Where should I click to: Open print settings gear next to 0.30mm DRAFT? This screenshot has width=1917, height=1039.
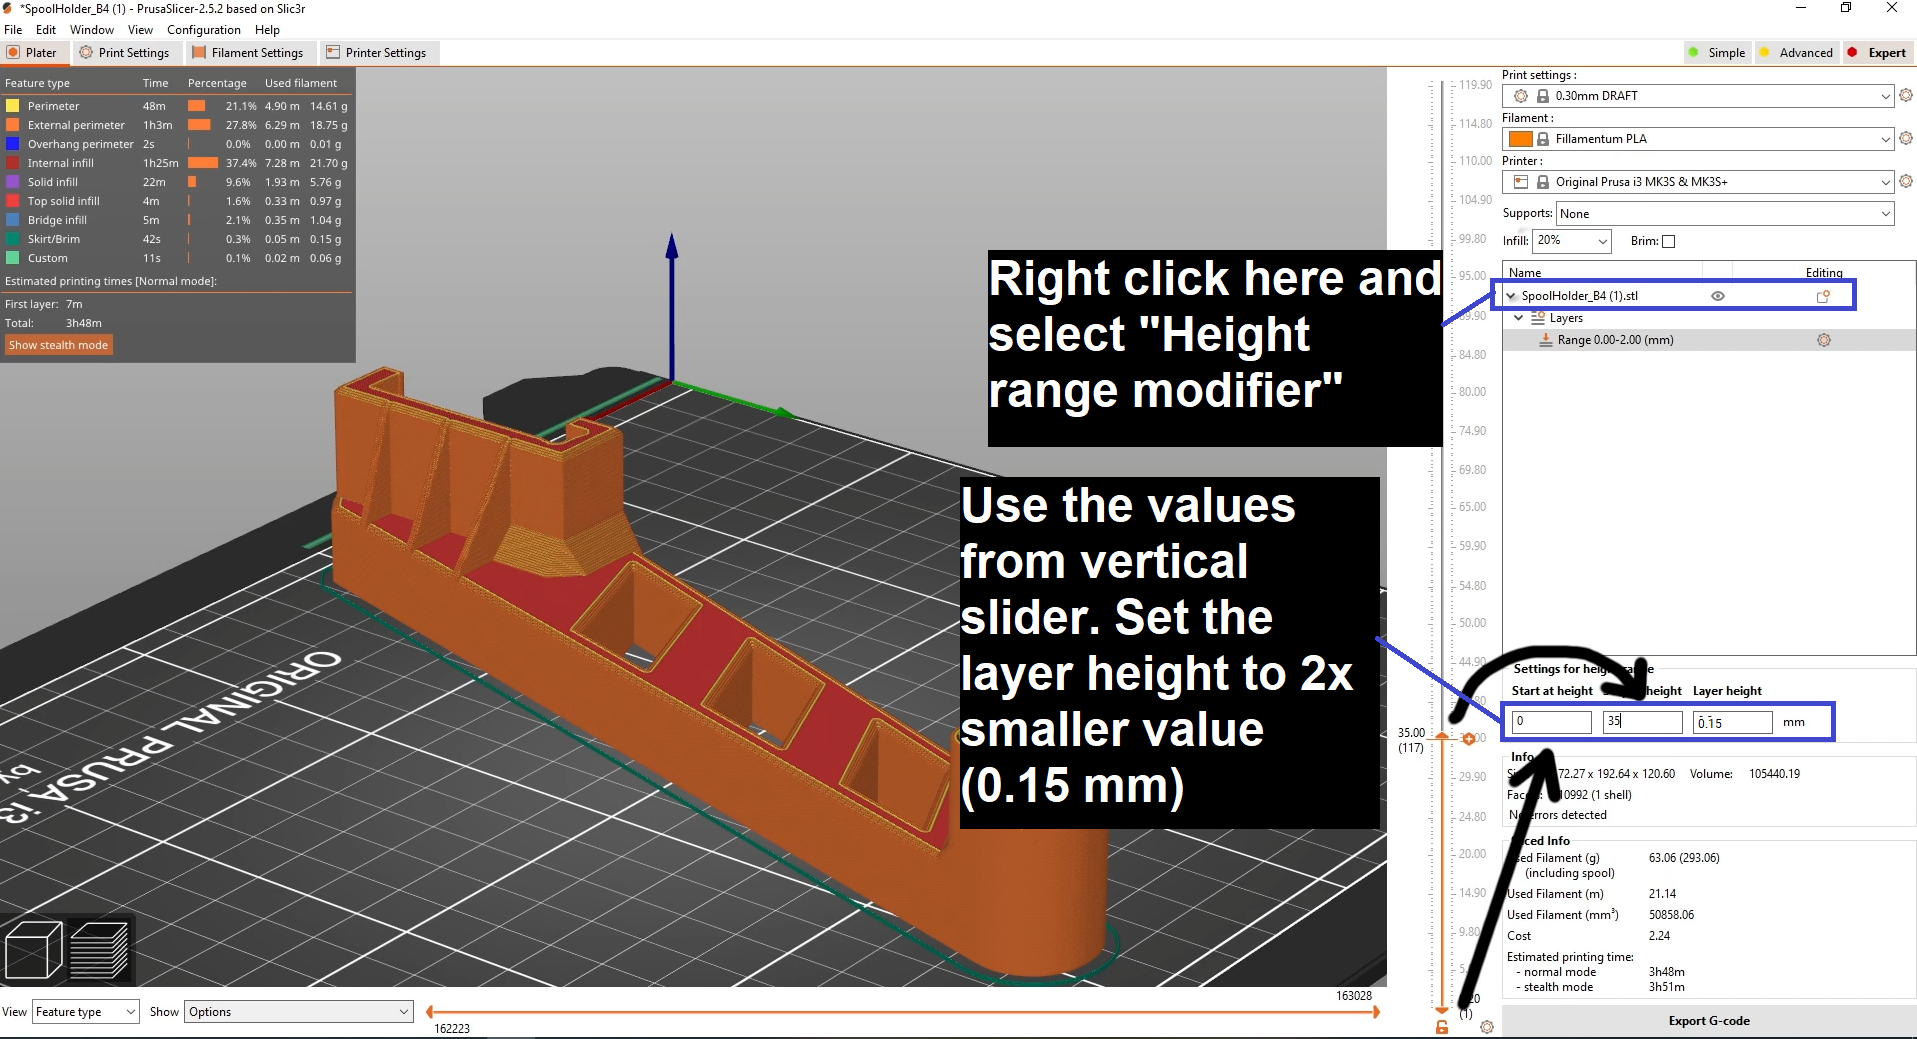1906,95
